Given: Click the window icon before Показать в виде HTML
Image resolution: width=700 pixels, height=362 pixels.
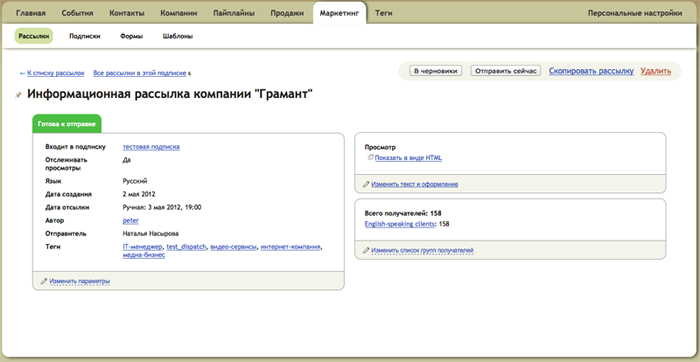Looking at the screenshot, I should pos(371,158).
